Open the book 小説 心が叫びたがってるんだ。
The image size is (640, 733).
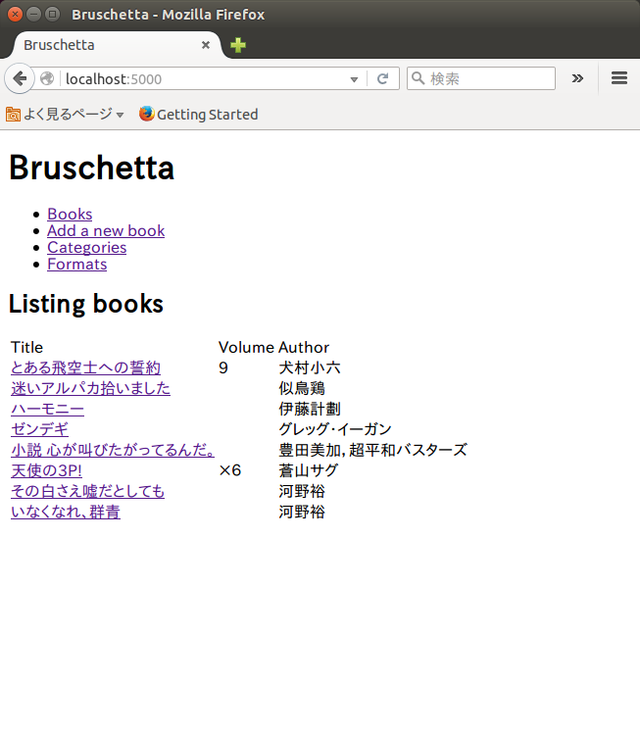113,450
